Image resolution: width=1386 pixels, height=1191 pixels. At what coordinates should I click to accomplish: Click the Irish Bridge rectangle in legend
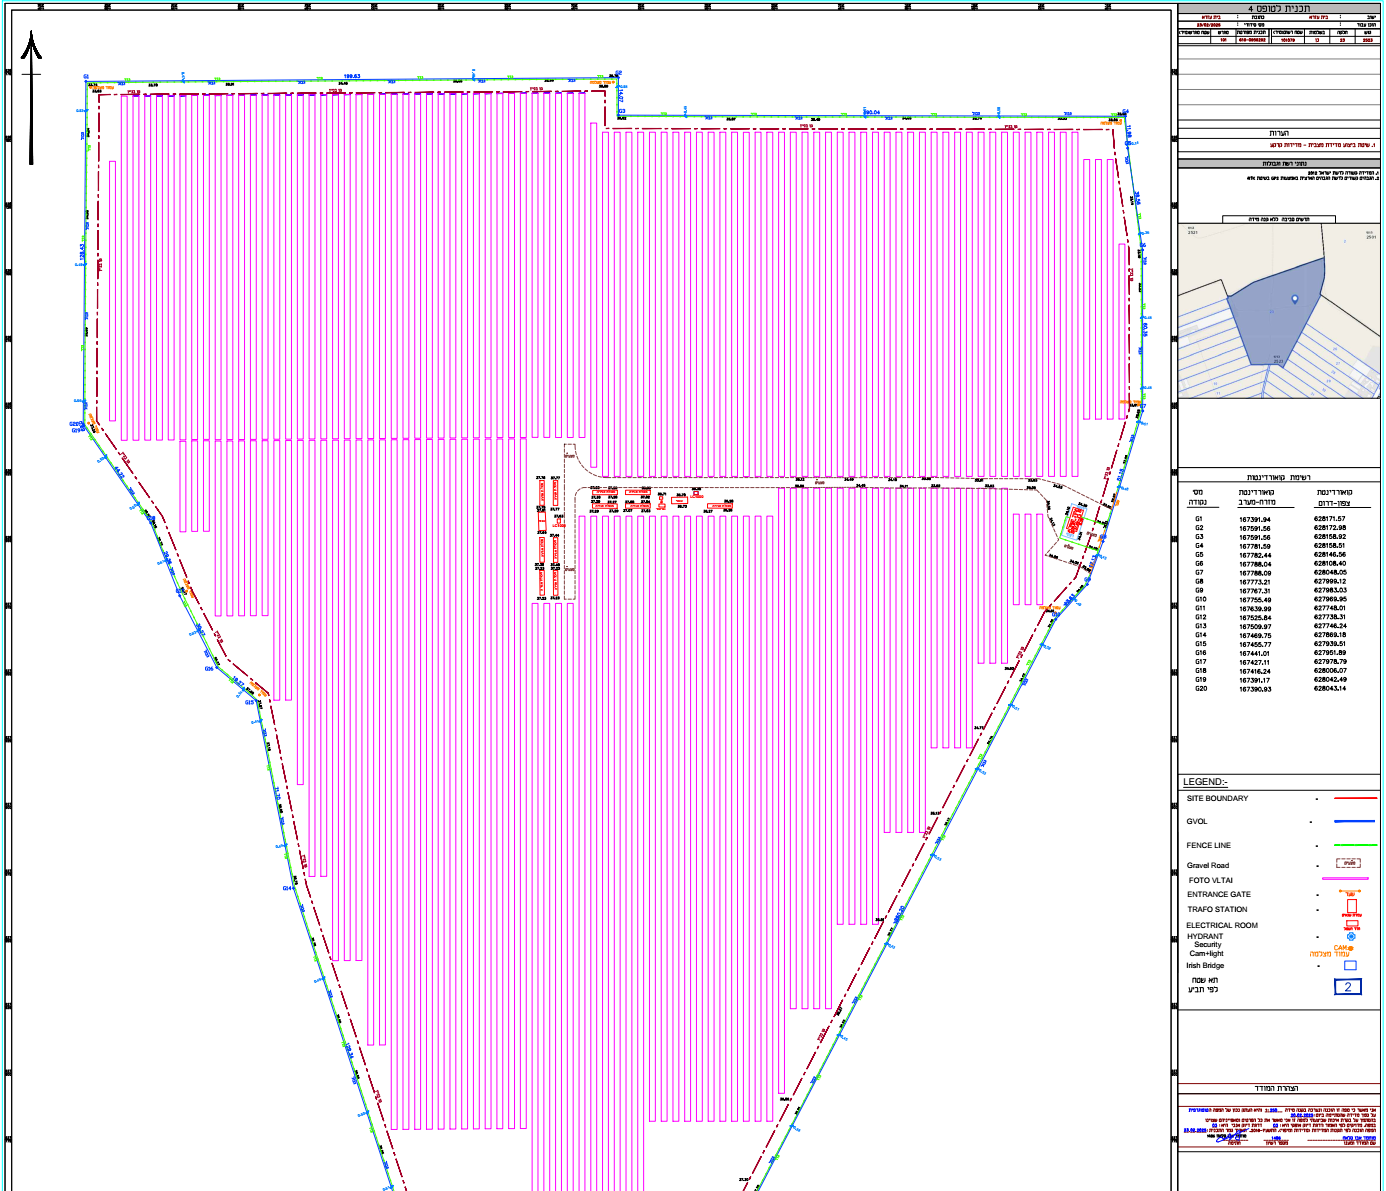coord(1350,966)
